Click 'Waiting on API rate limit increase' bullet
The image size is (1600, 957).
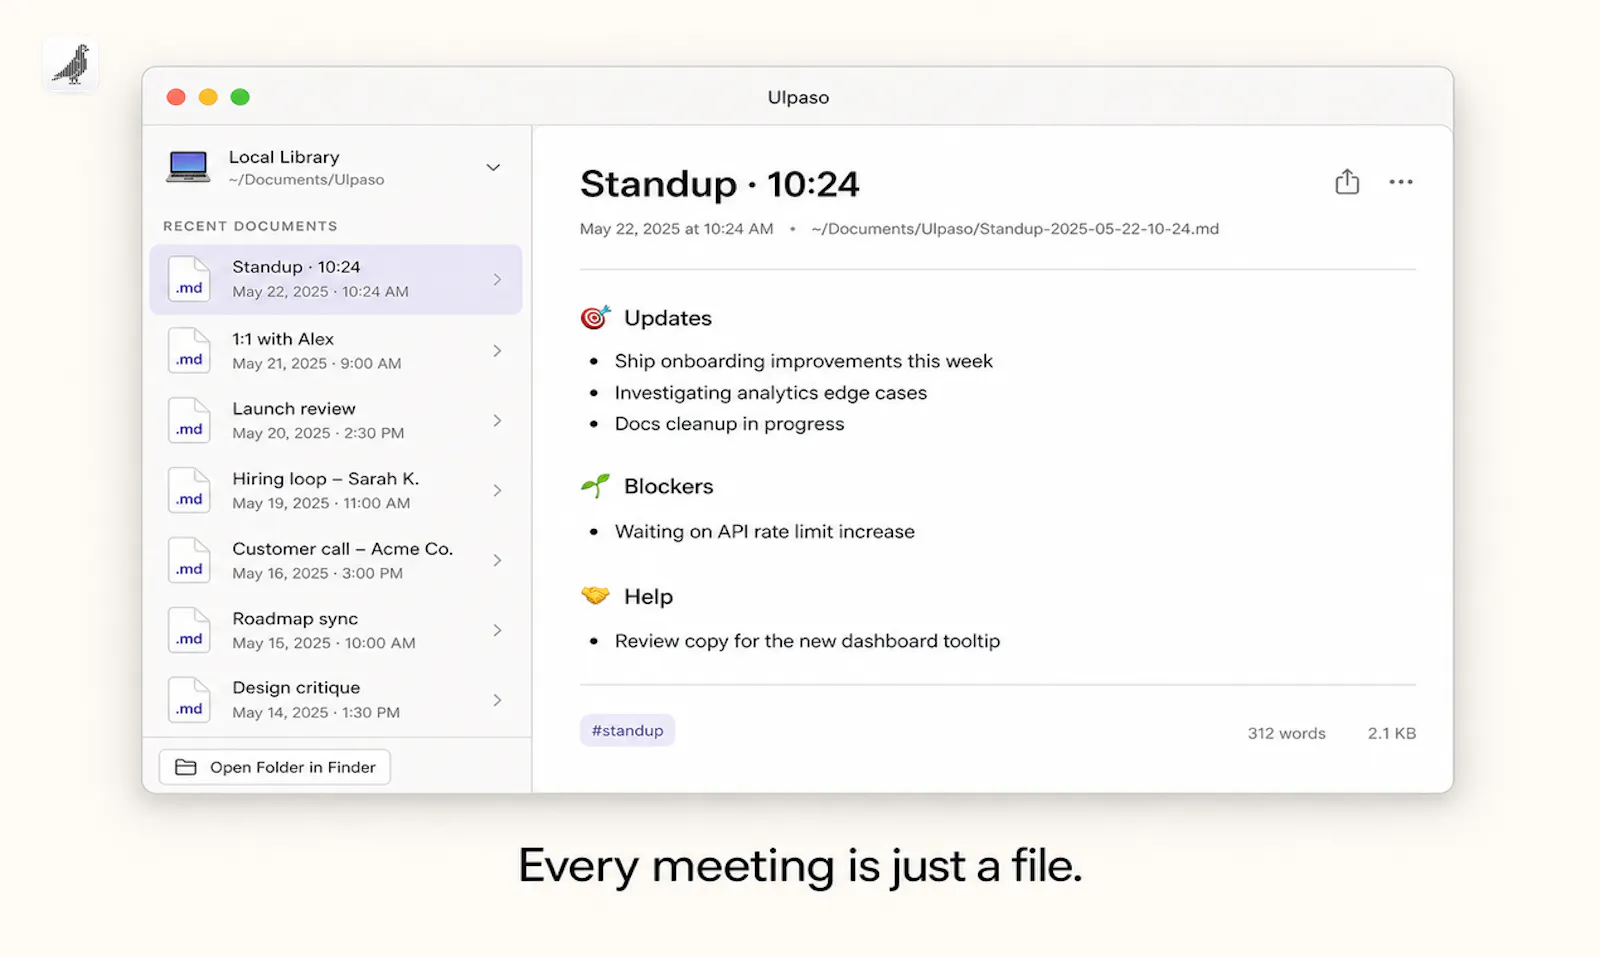pyautogui.click(x=765, y=531)
